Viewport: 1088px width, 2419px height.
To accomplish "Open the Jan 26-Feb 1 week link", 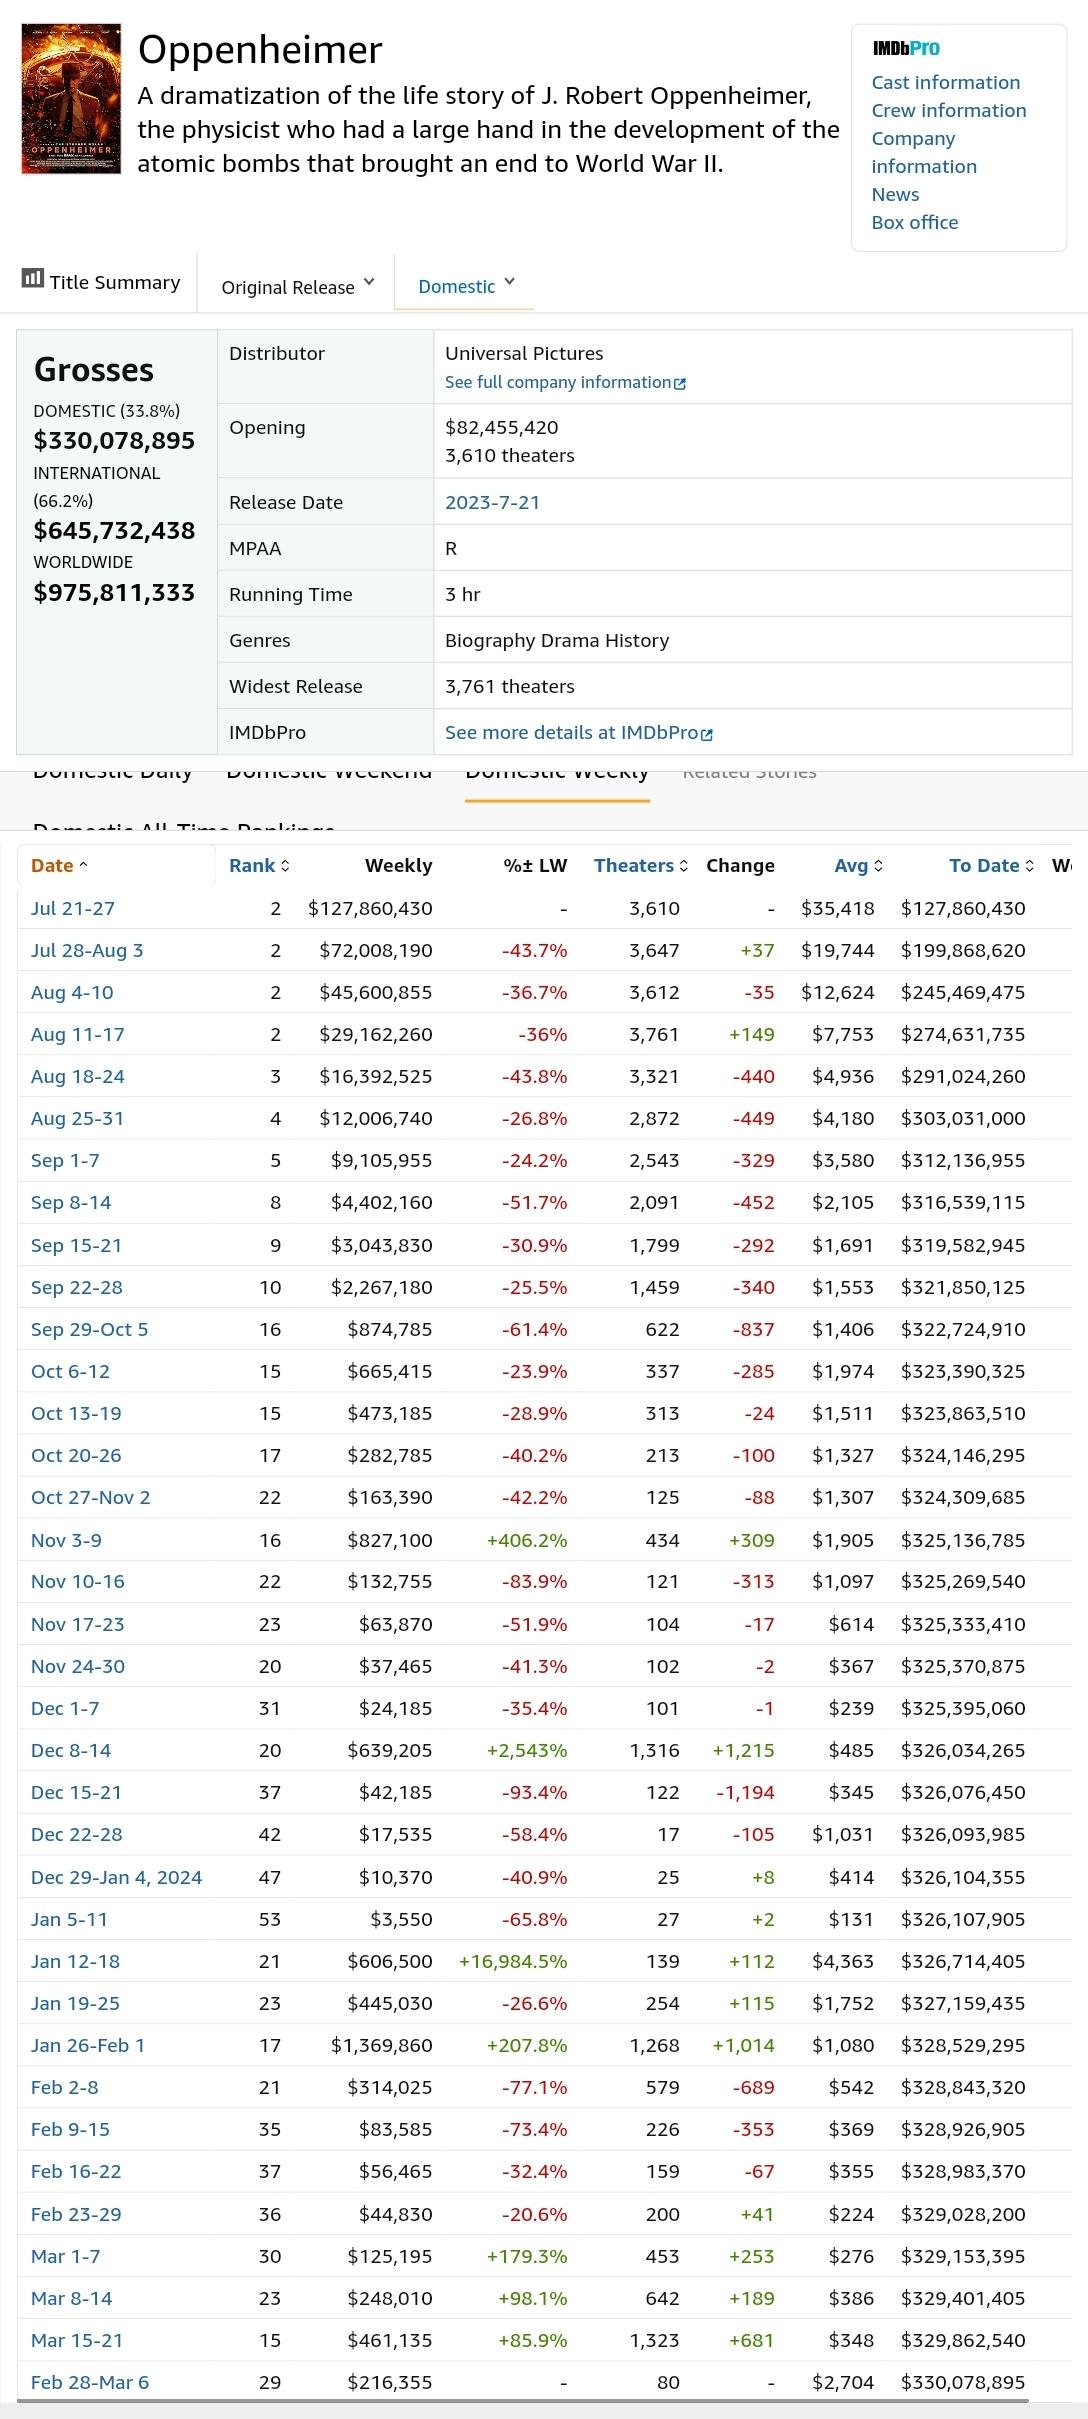I will (x=88, y=2045).
